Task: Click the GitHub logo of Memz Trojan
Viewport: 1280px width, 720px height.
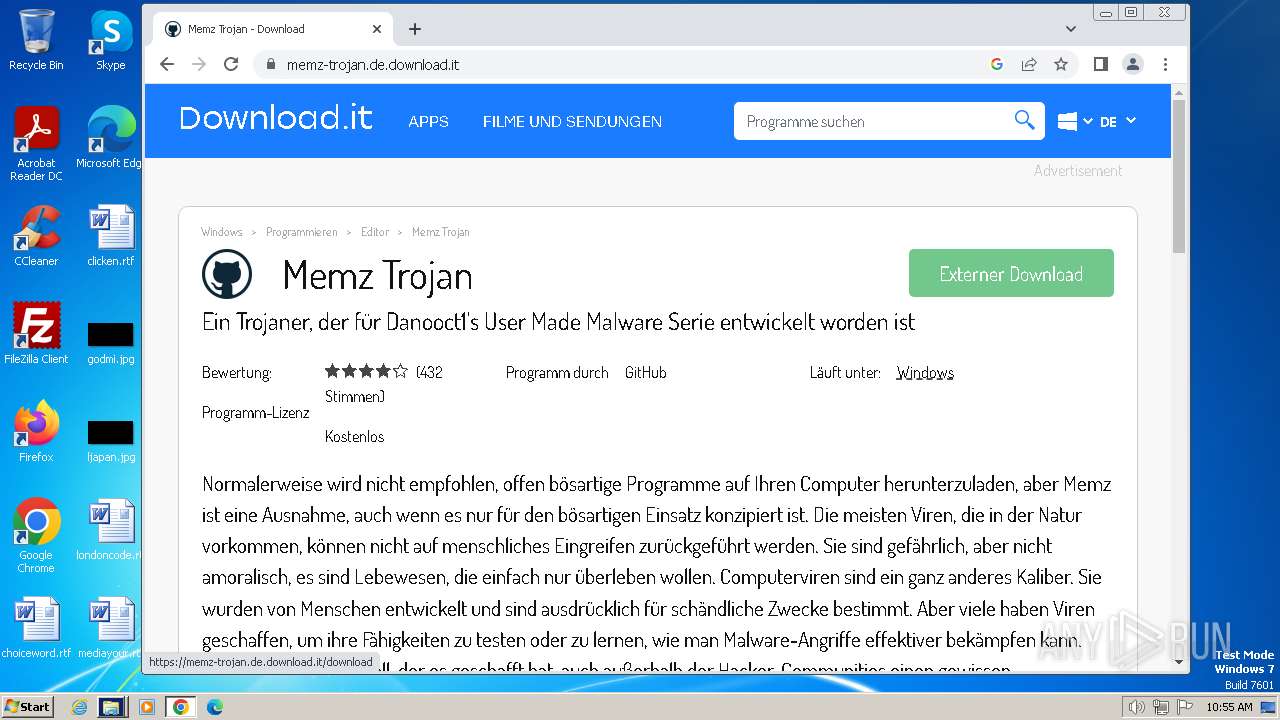Action: tap(227, 274)
